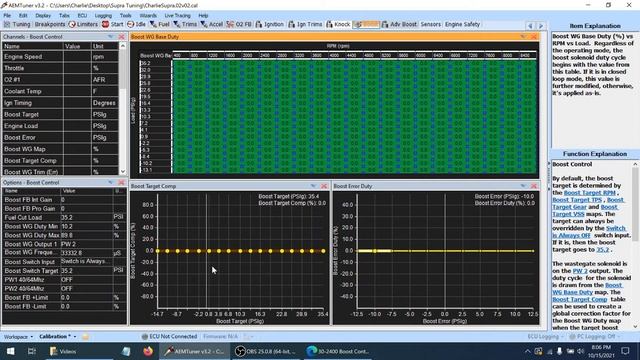
Task: Open Boost Target Comp dropdown arrow
Action: [313, 186]
